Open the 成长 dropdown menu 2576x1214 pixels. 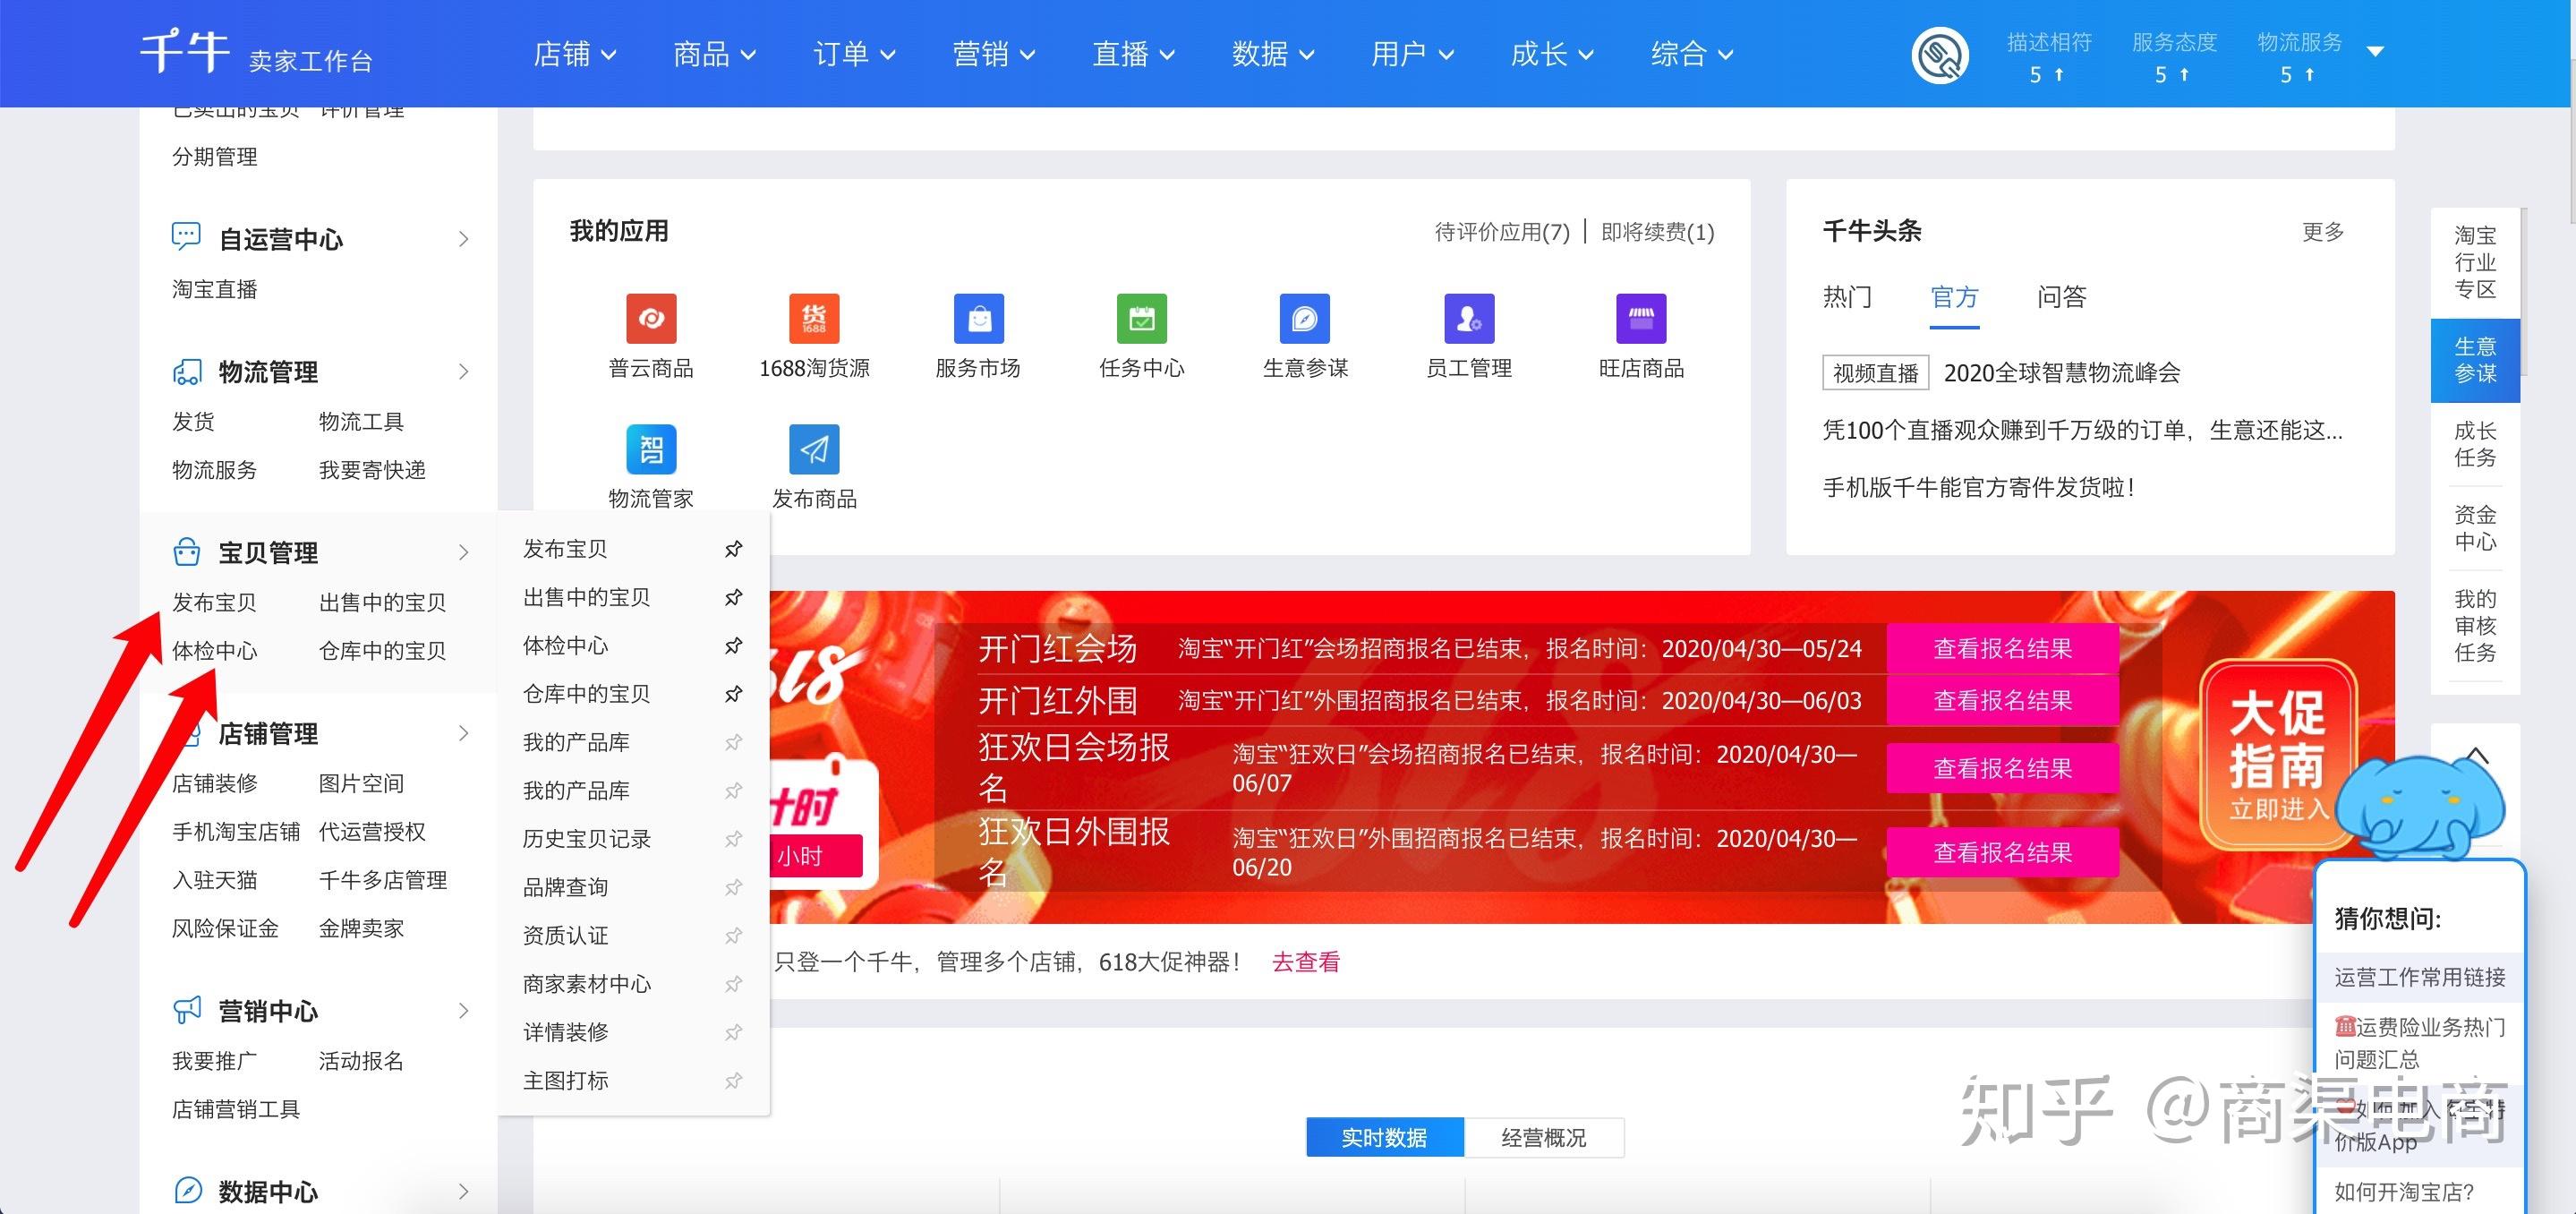pyautogui.click(x=1551, y=54)
